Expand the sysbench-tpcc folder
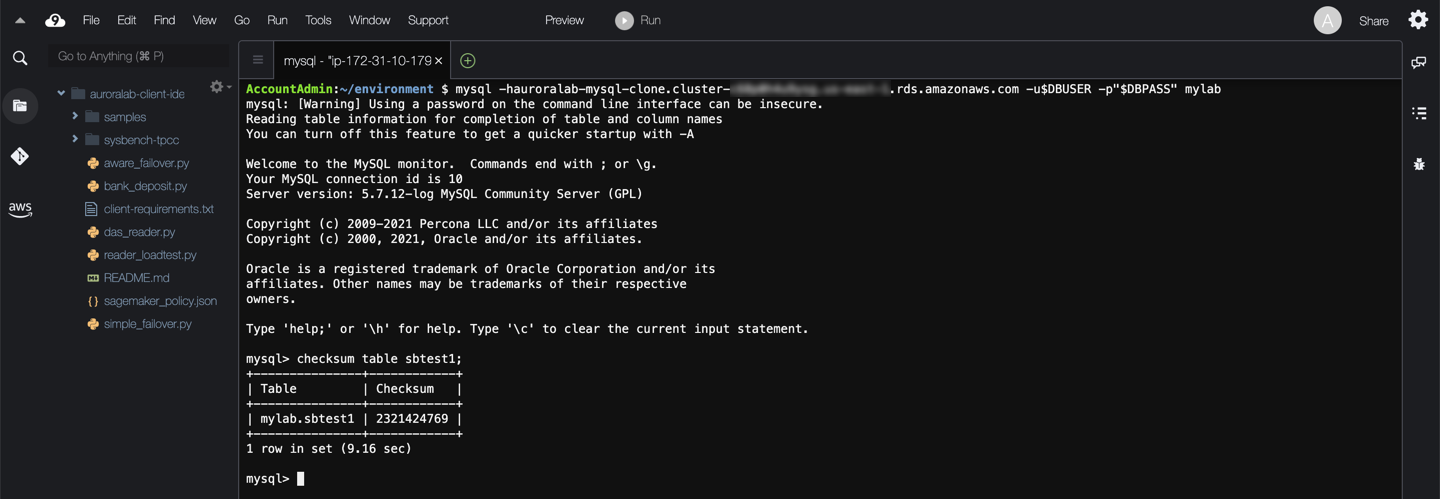The height and width of the screenshot is (499, 1440). tap(75, 140)
